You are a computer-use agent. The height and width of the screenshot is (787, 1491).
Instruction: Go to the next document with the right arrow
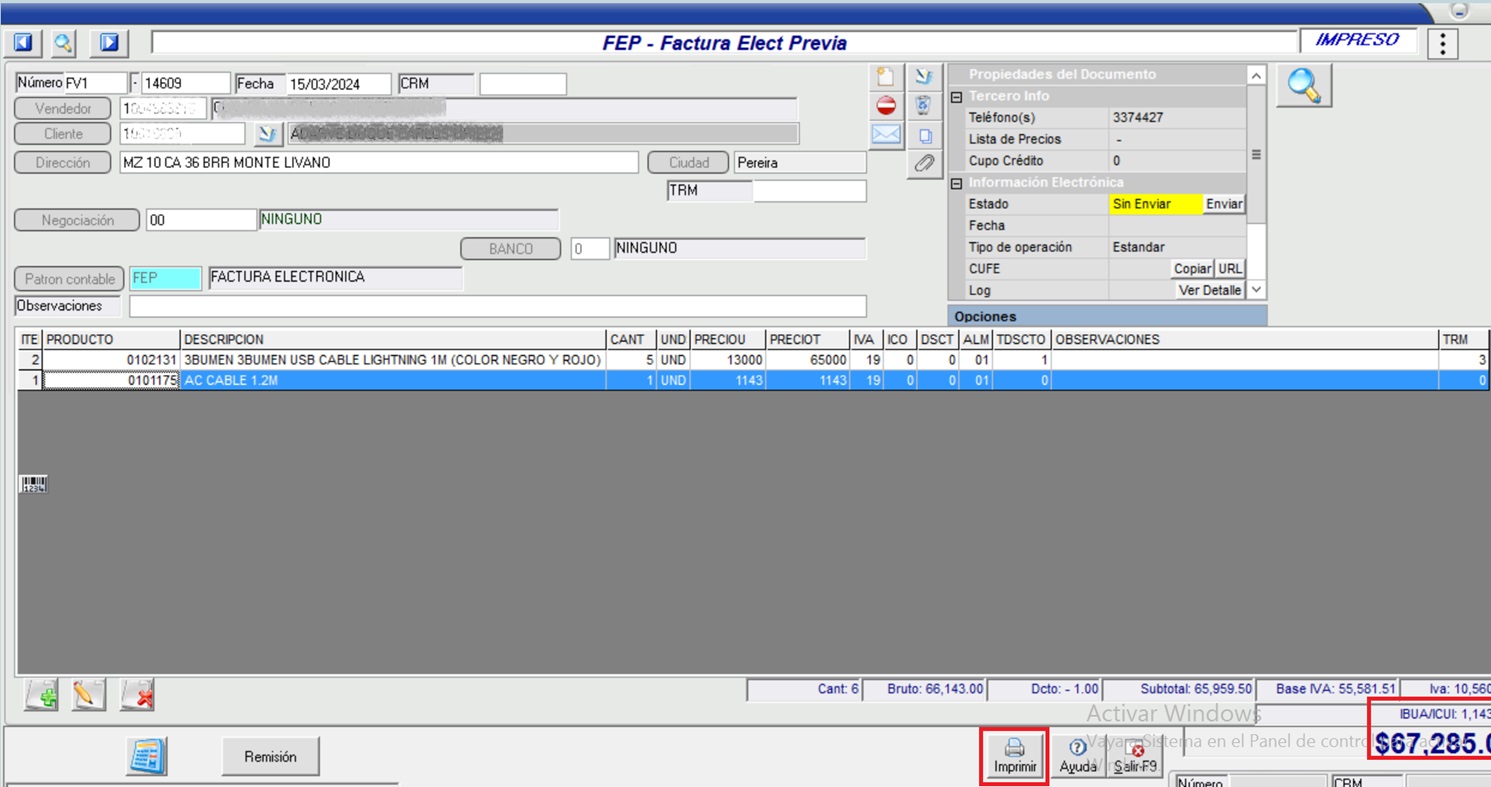(x=109, y=43)
